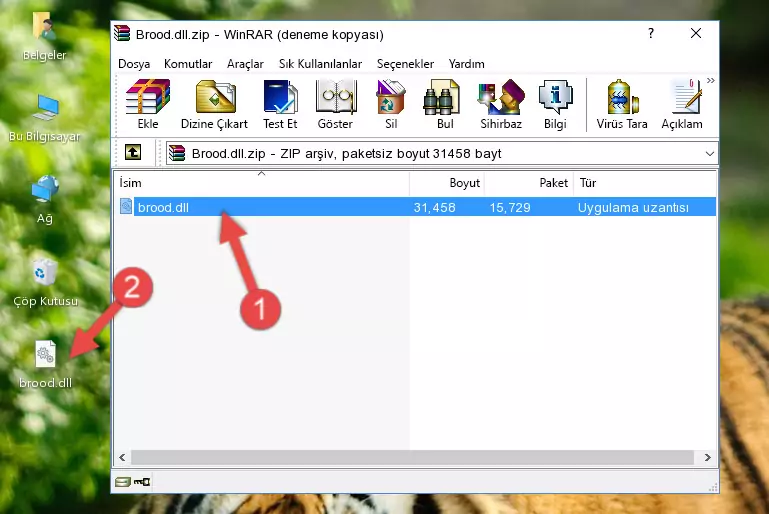
Task: Click the horizontal scrollbar right arrow
Action: [707, 457]
